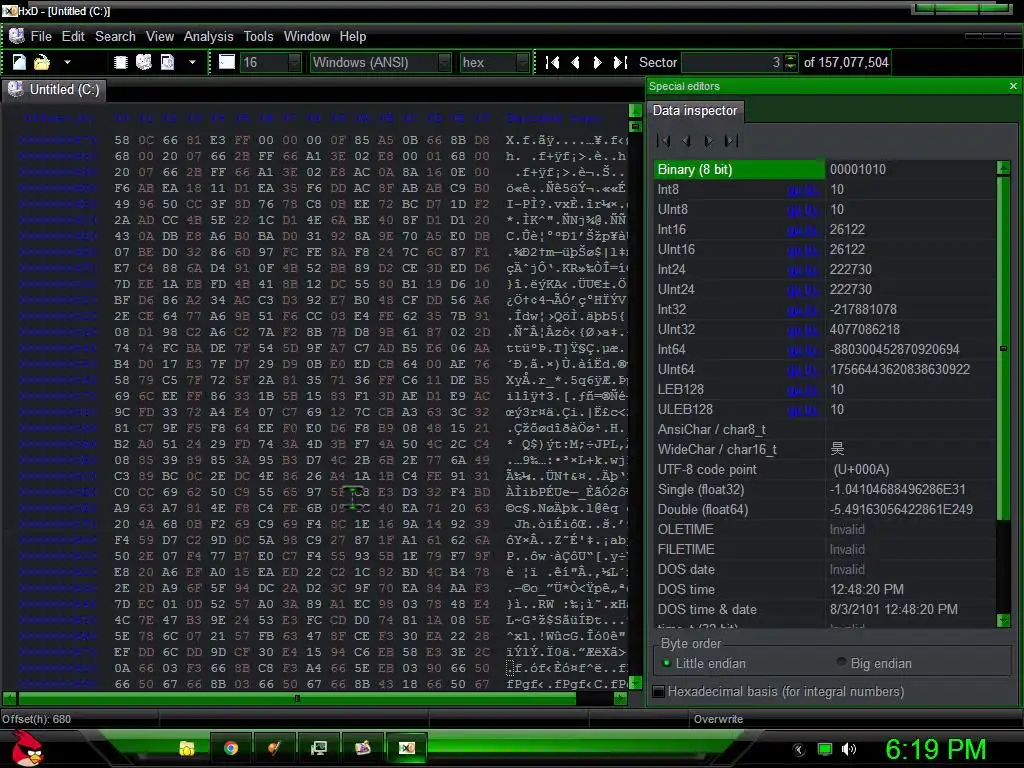Click the Data inspector scroll down arrow
This screenshot has height=768, width=1024.
pos(1004,620)
